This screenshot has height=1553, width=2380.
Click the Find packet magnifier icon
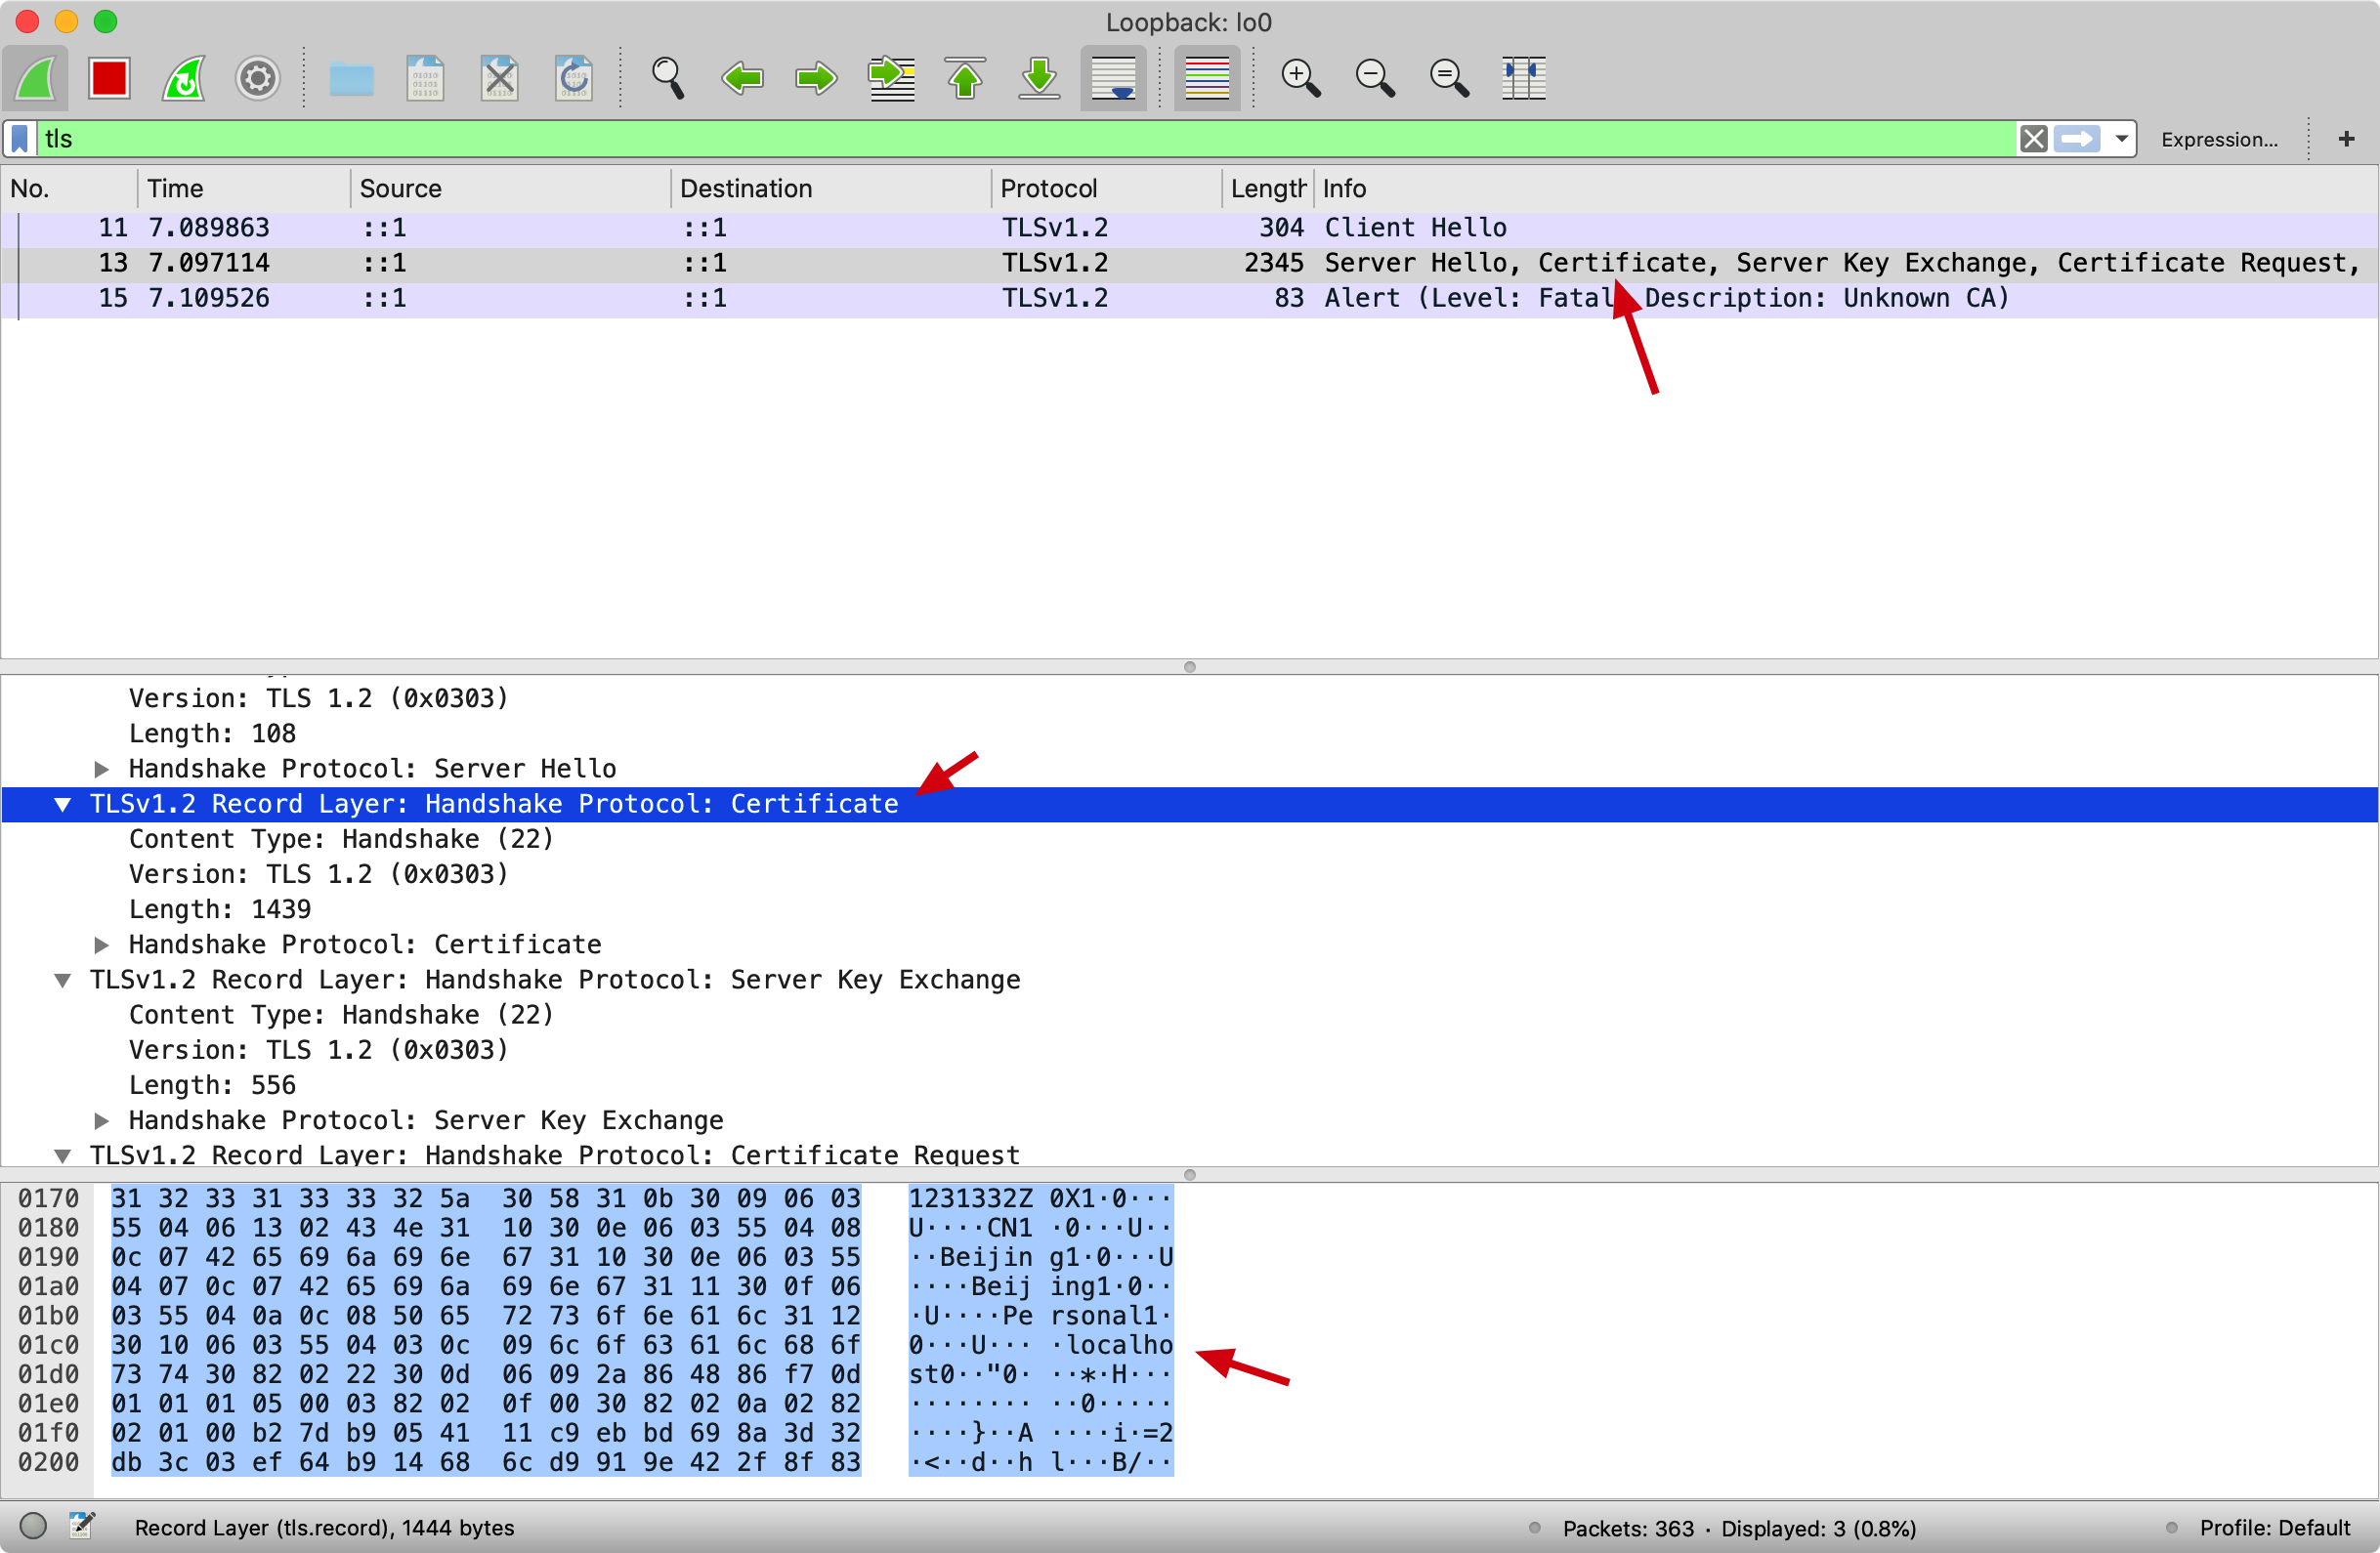click(x=667, y=78)
